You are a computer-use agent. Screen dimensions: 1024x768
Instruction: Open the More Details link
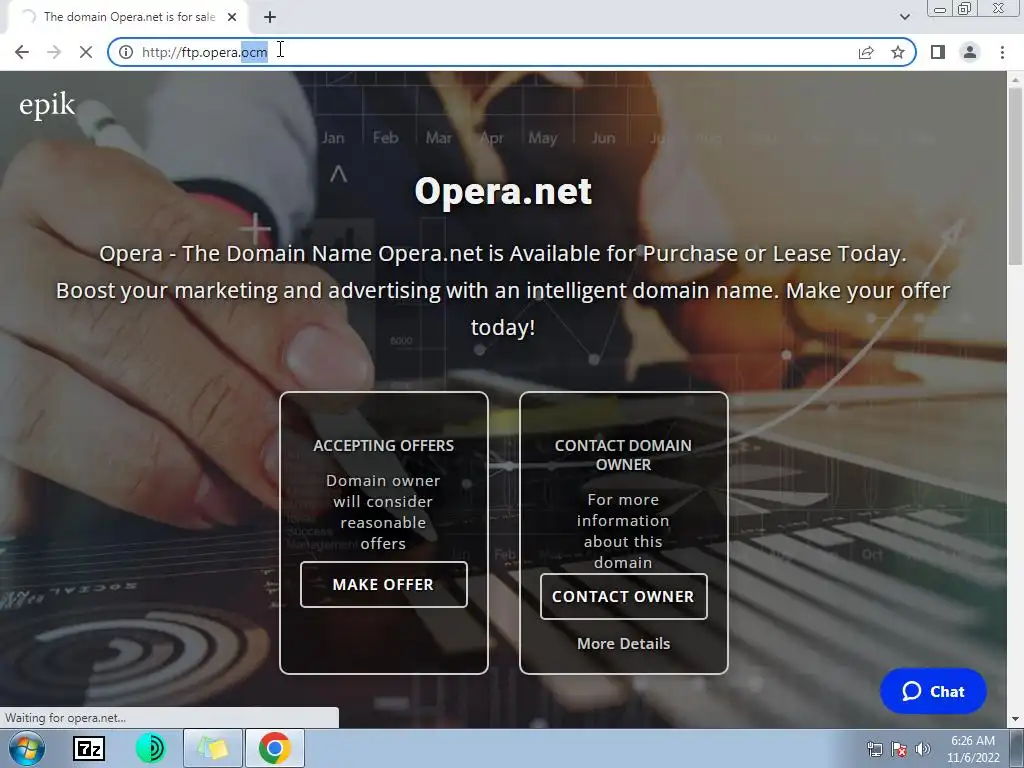click(x=623, y=643)
